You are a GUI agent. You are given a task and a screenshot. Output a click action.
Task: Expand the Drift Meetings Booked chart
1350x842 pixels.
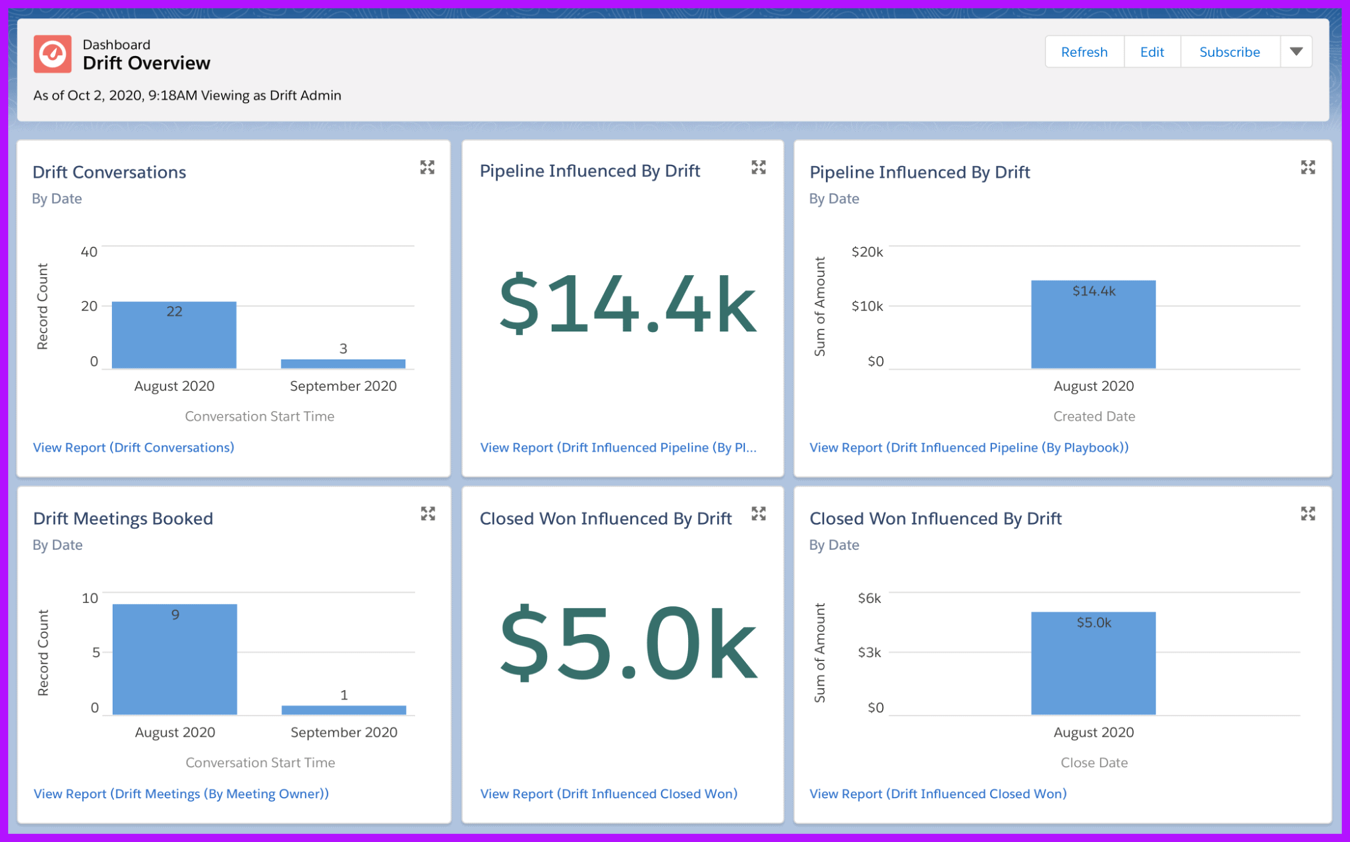(x=428, y=513)
